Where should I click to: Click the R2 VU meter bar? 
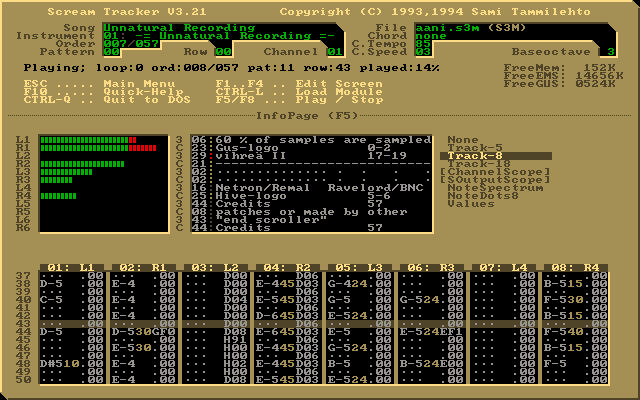pyautogui.click(x=82, y=164)
